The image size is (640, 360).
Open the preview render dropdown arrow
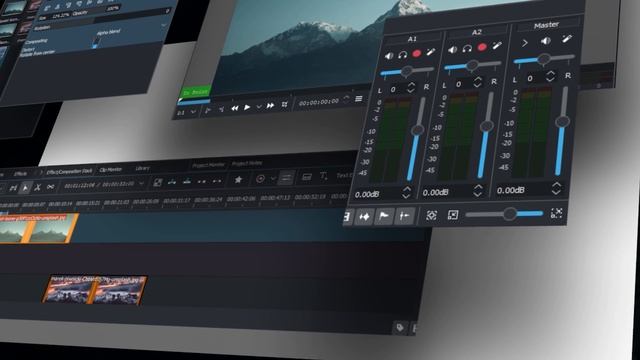point(273,178)
